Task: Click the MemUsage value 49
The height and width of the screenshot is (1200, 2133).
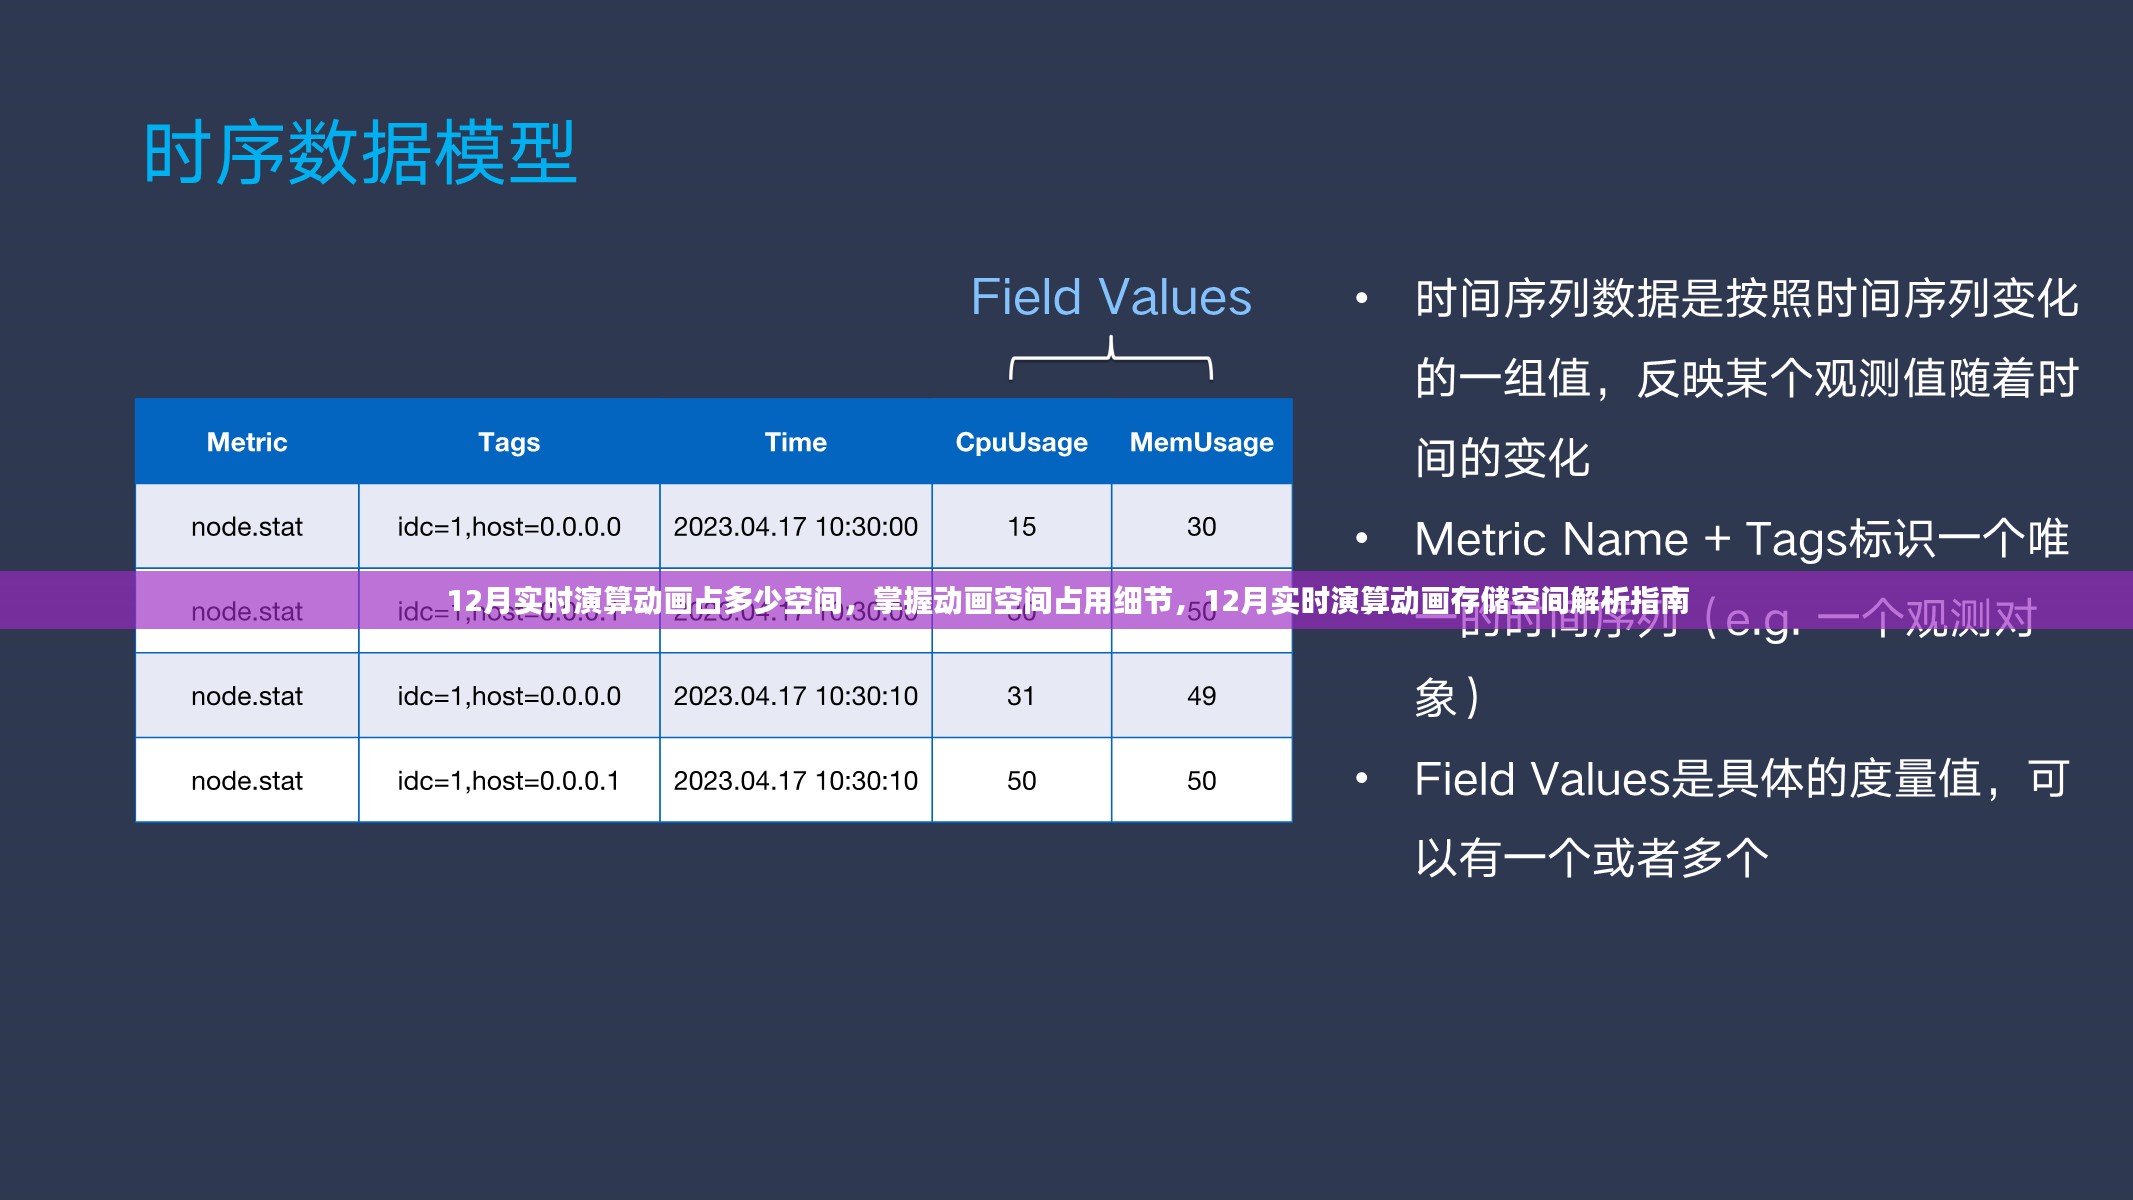Action: tap(1202, 696)
